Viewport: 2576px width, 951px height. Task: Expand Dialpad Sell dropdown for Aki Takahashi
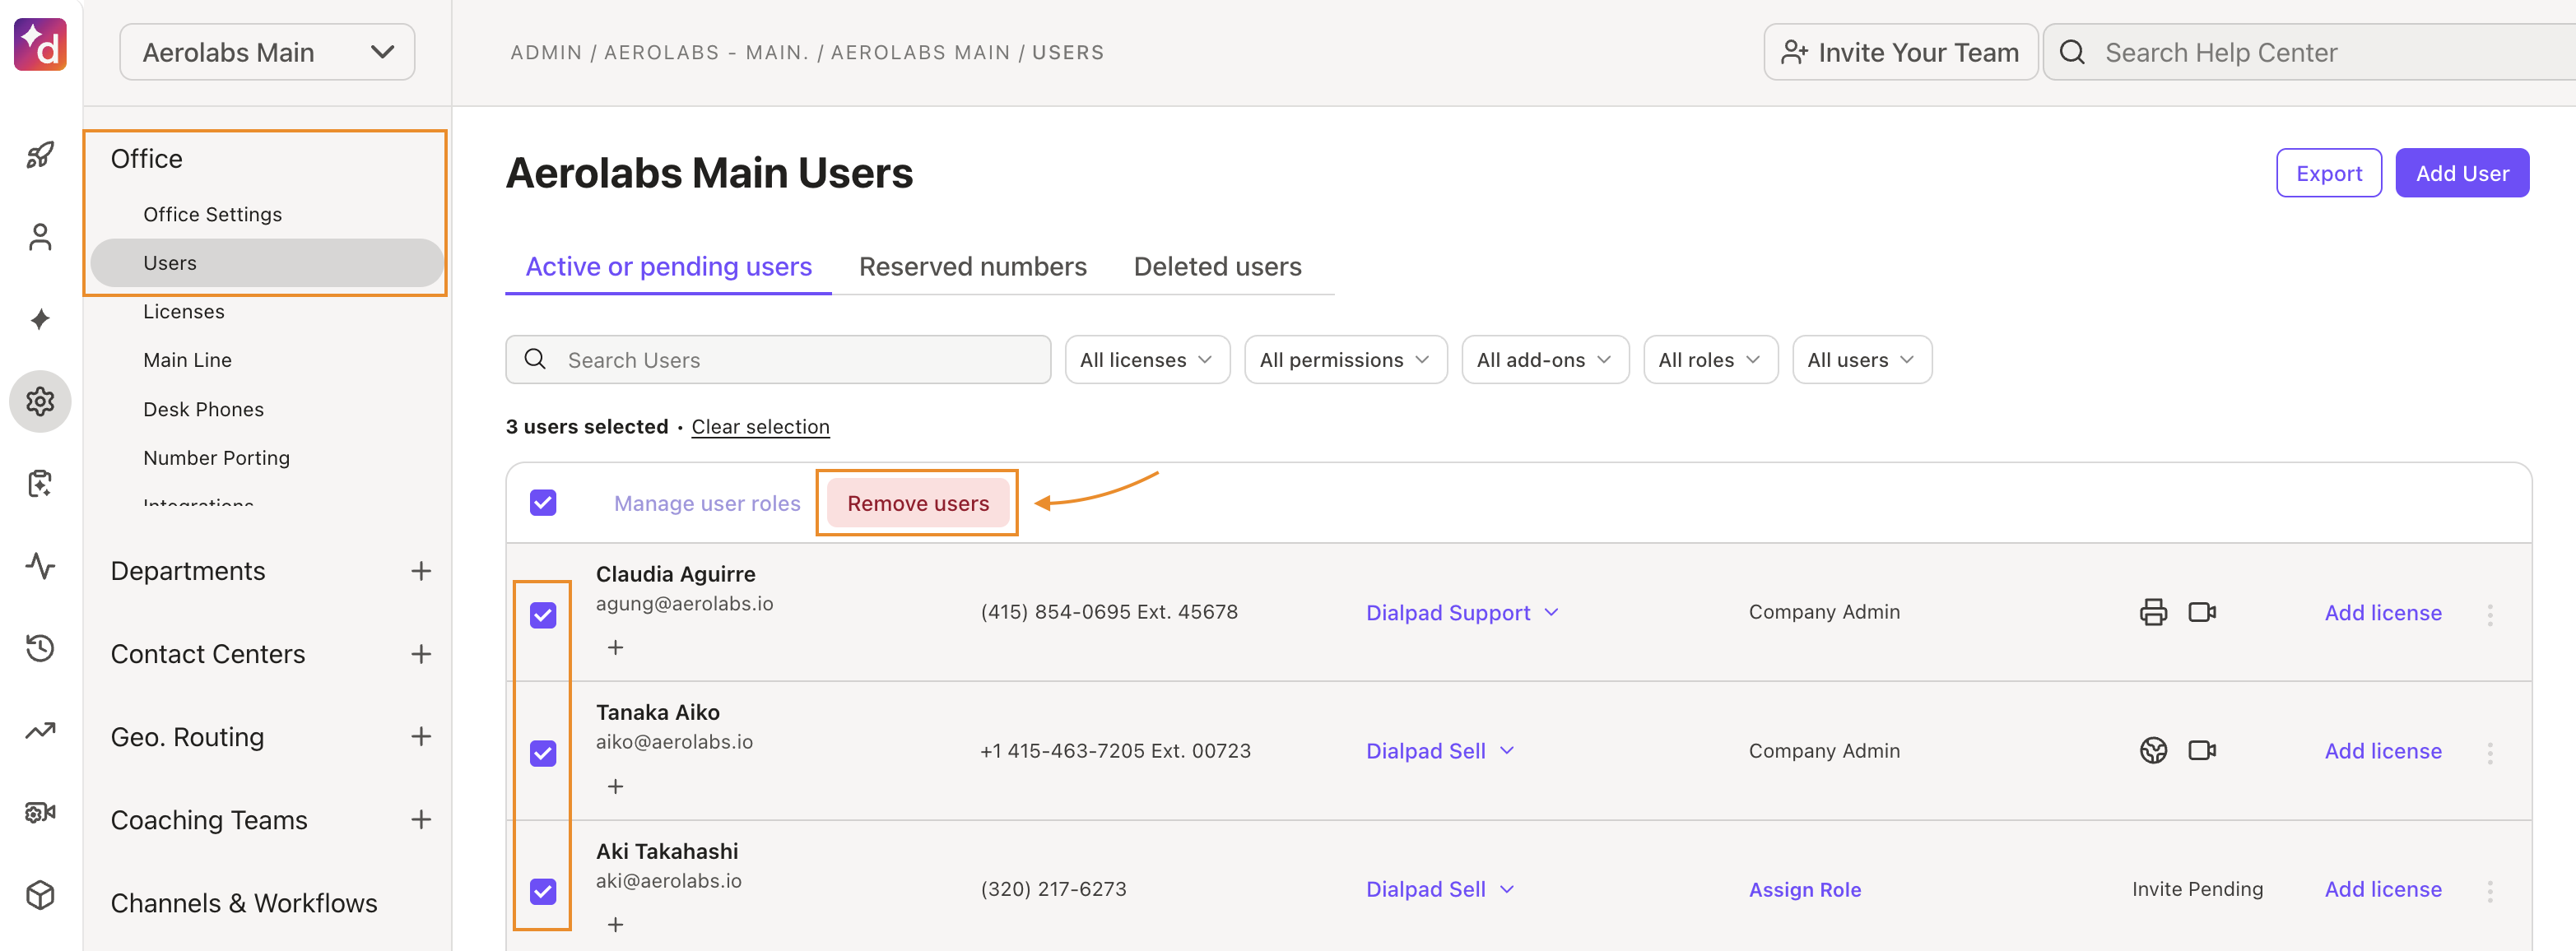pyautogui.click(x=1440, y=890)
